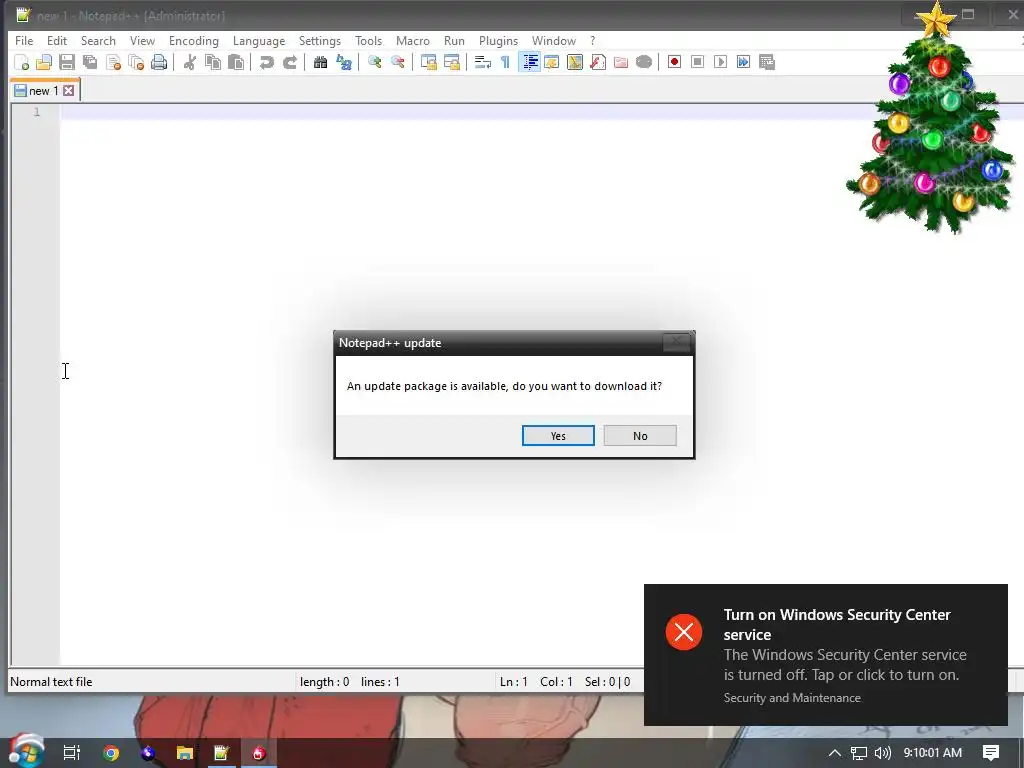Toggle synchronize vertical scrolling icon
Screen dimensions: 1024x768
tap(428, 62)
